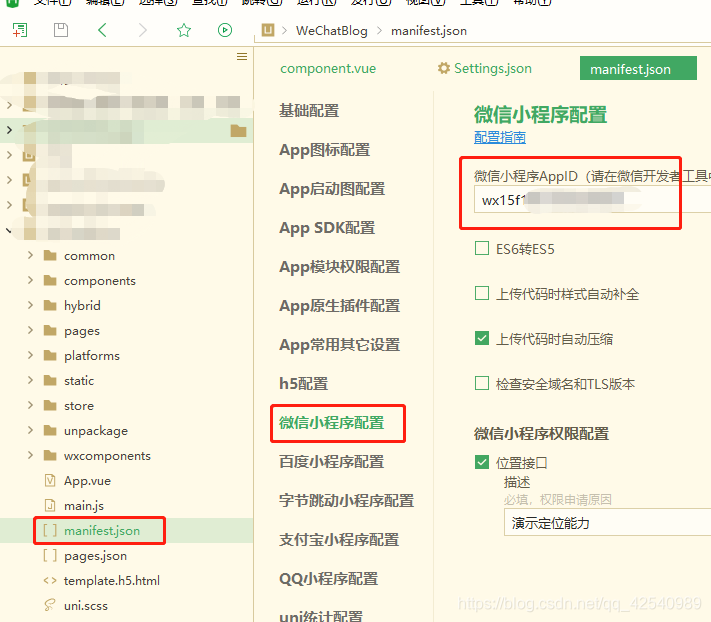Click the pages folder icon
This screenshot has height=622, width=711.
point(50,330)
